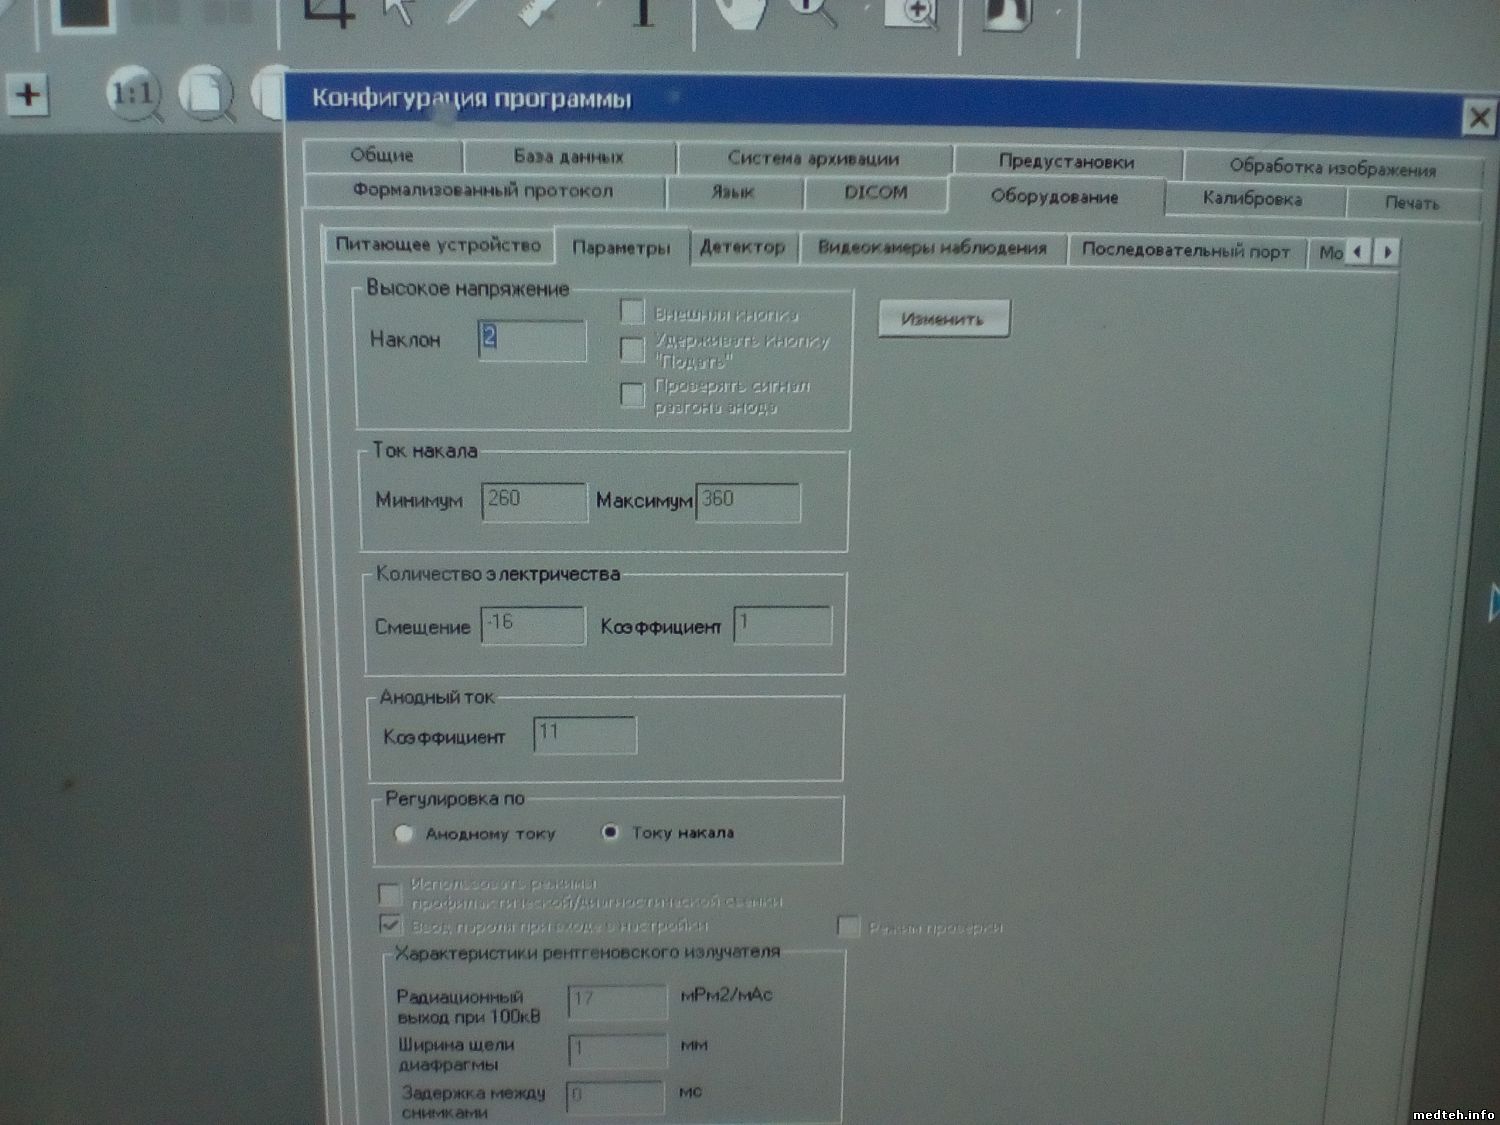The image size is (1500, 1125).
Task: Open the X-ray image icon in toolbar
Action: [1007, 12]
